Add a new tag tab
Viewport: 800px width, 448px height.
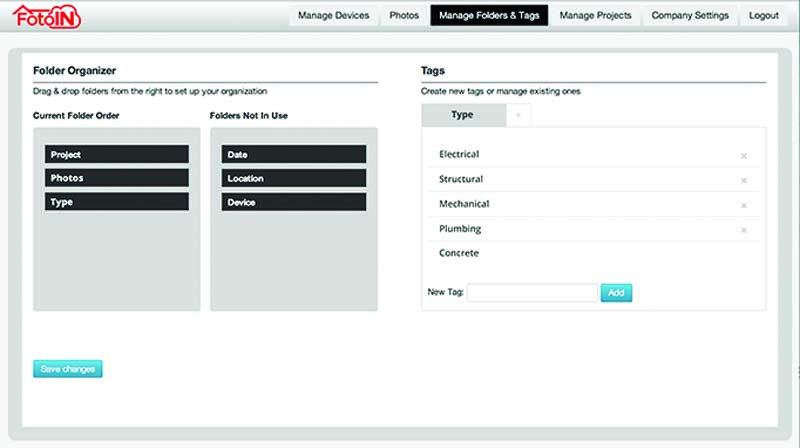click(x=518, y=115)
